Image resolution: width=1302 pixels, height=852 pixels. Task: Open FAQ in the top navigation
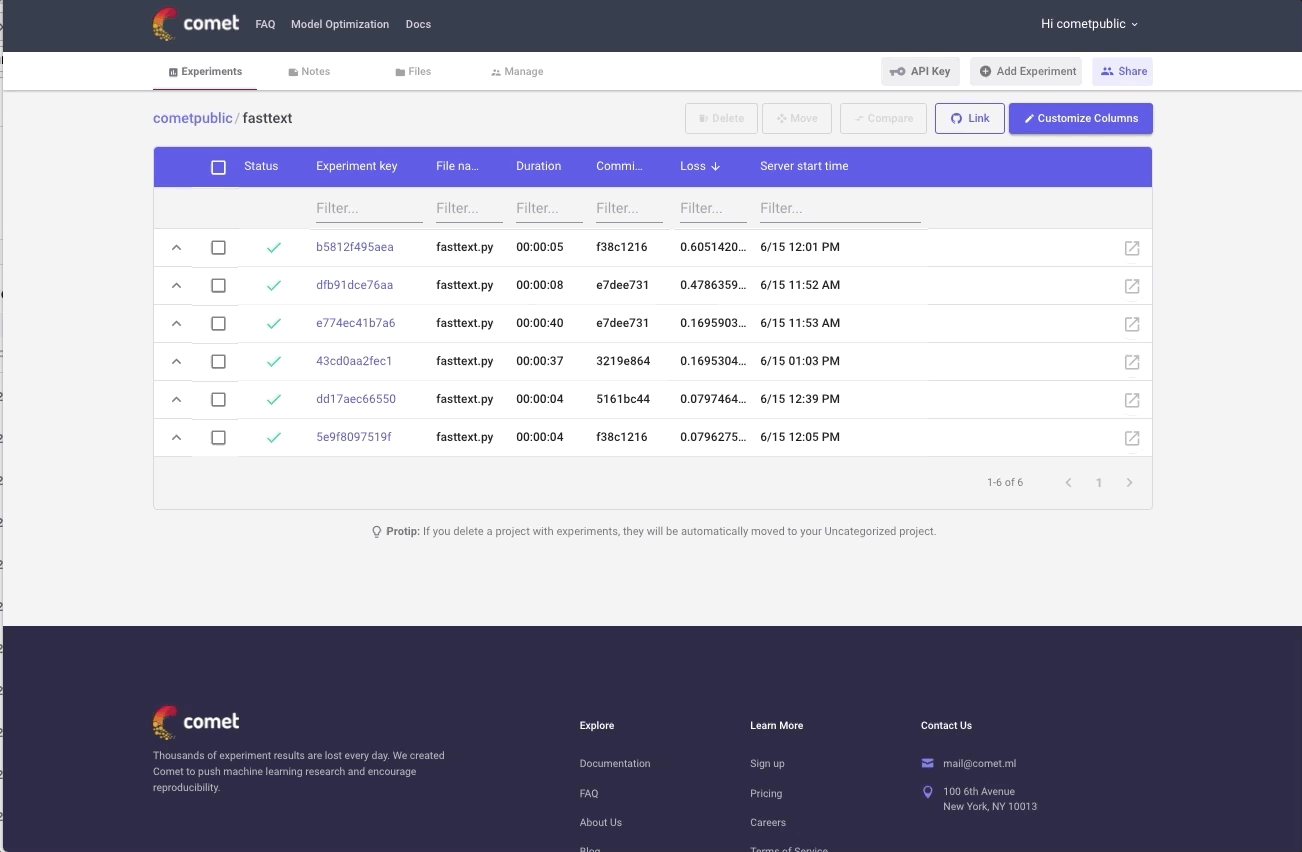(265, 24)
